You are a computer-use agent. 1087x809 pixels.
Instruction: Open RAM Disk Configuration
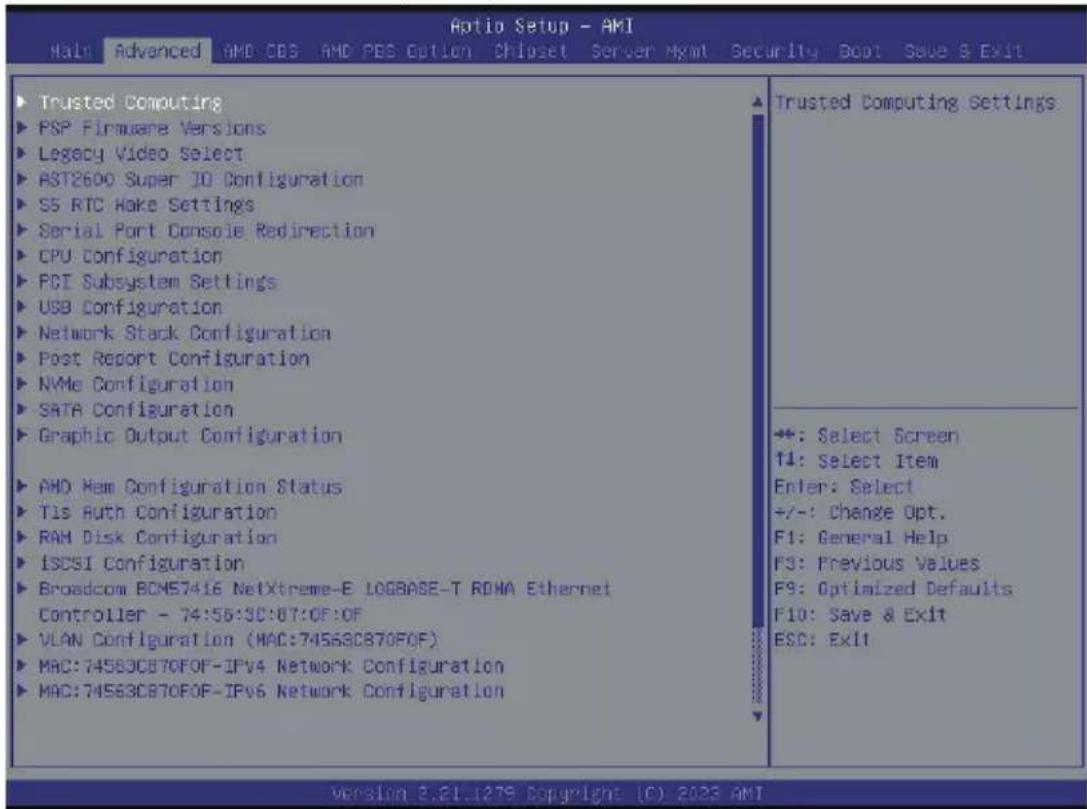157,538
